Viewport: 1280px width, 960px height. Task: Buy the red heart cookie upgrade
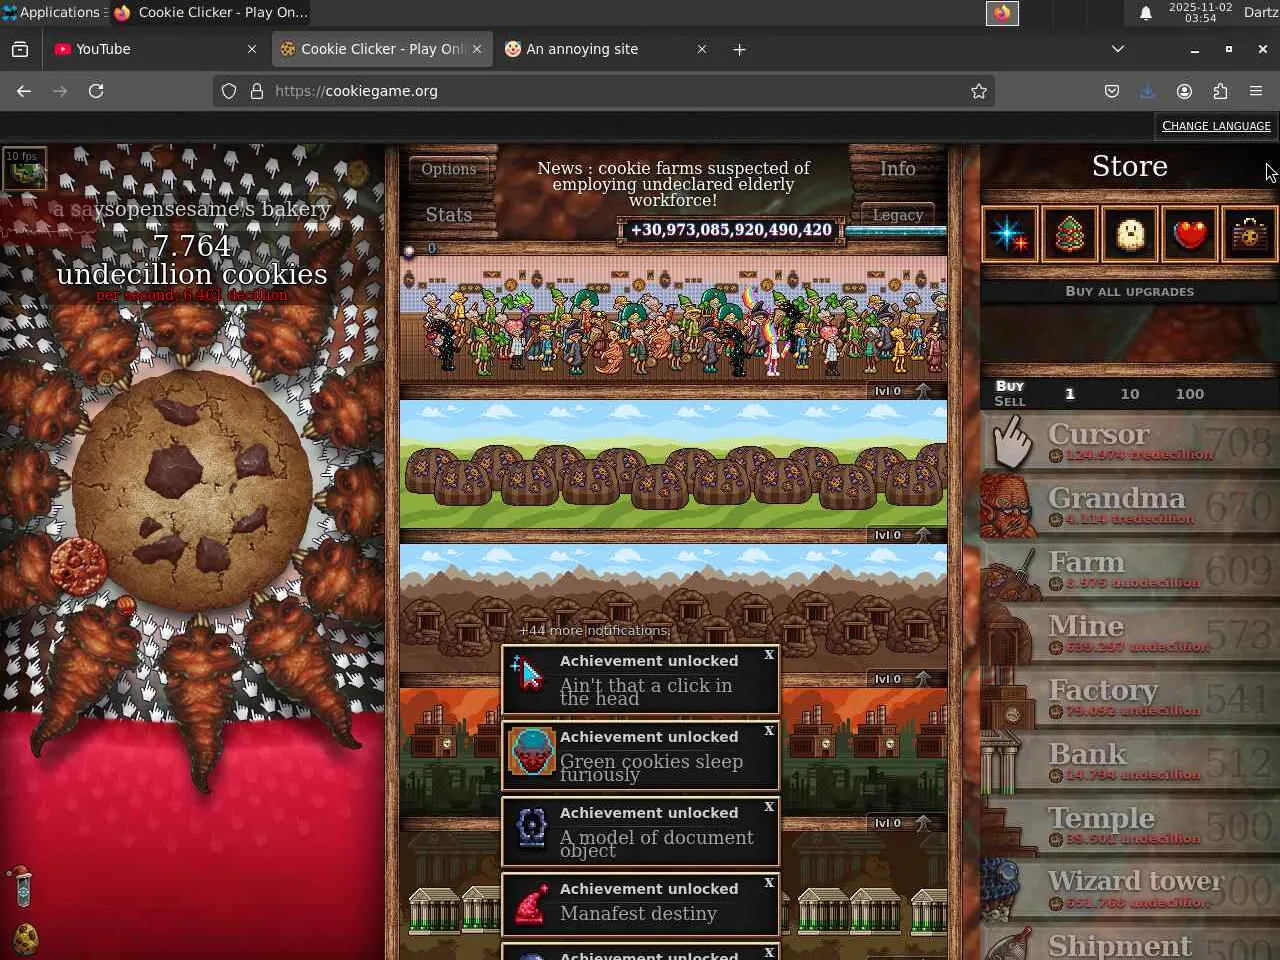coord(1189,234)
